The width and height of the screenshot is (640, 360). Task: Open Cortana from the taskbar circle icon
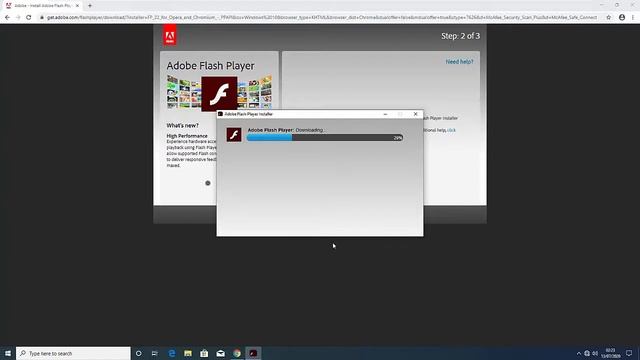click(x=138, y=353)
